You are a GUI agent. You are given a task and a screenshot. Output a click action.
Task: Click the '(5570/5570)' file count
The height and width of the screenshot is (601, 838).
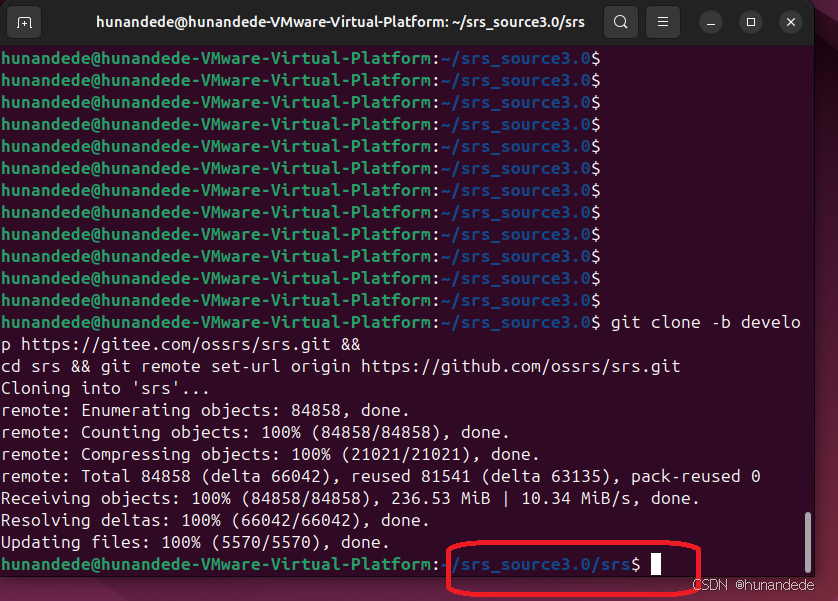266,542
